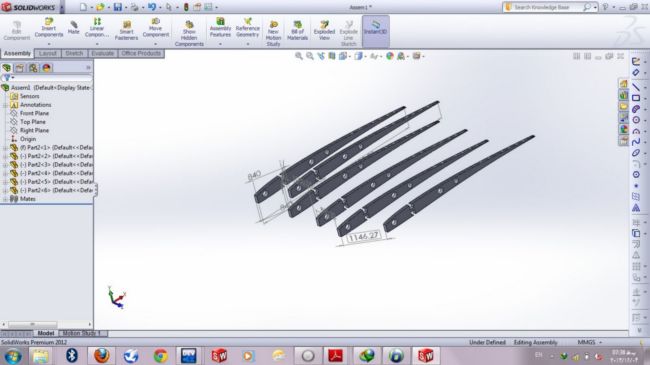Click the Move Component tool
The height and width of the screenshot is (365, 650).
(x=155, y=27)
